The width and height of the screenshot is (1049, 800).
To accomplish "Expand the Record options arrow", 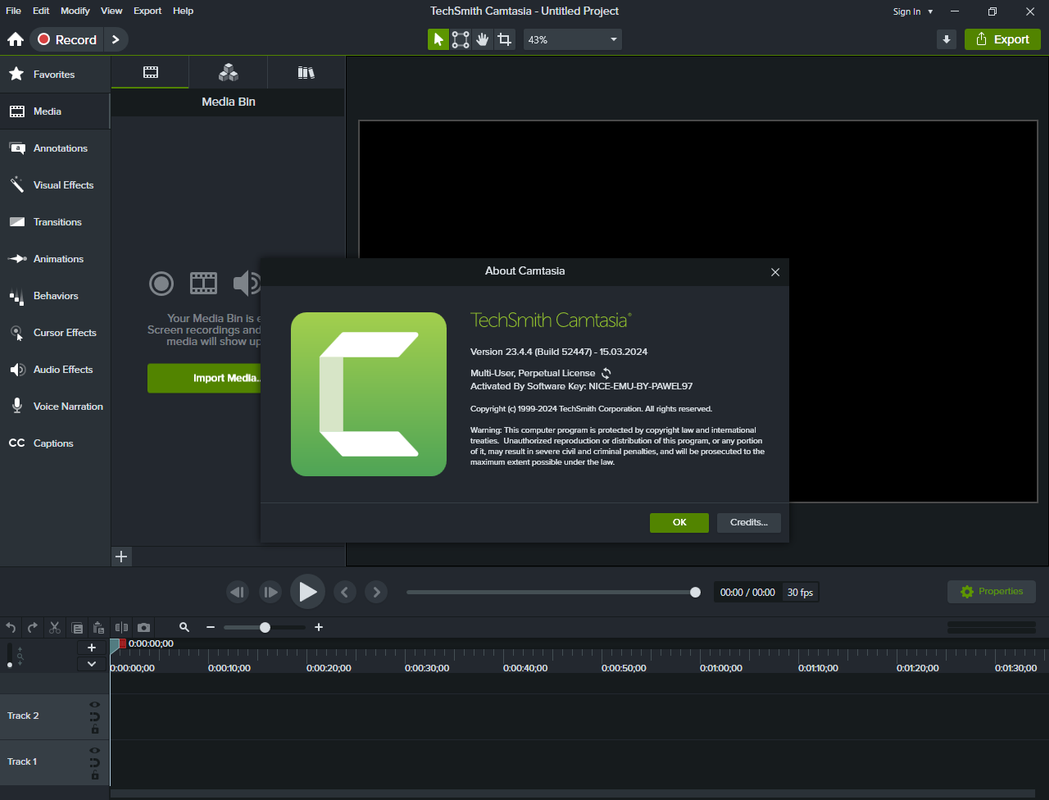I will pyautogui.click(x=116, y=39).
